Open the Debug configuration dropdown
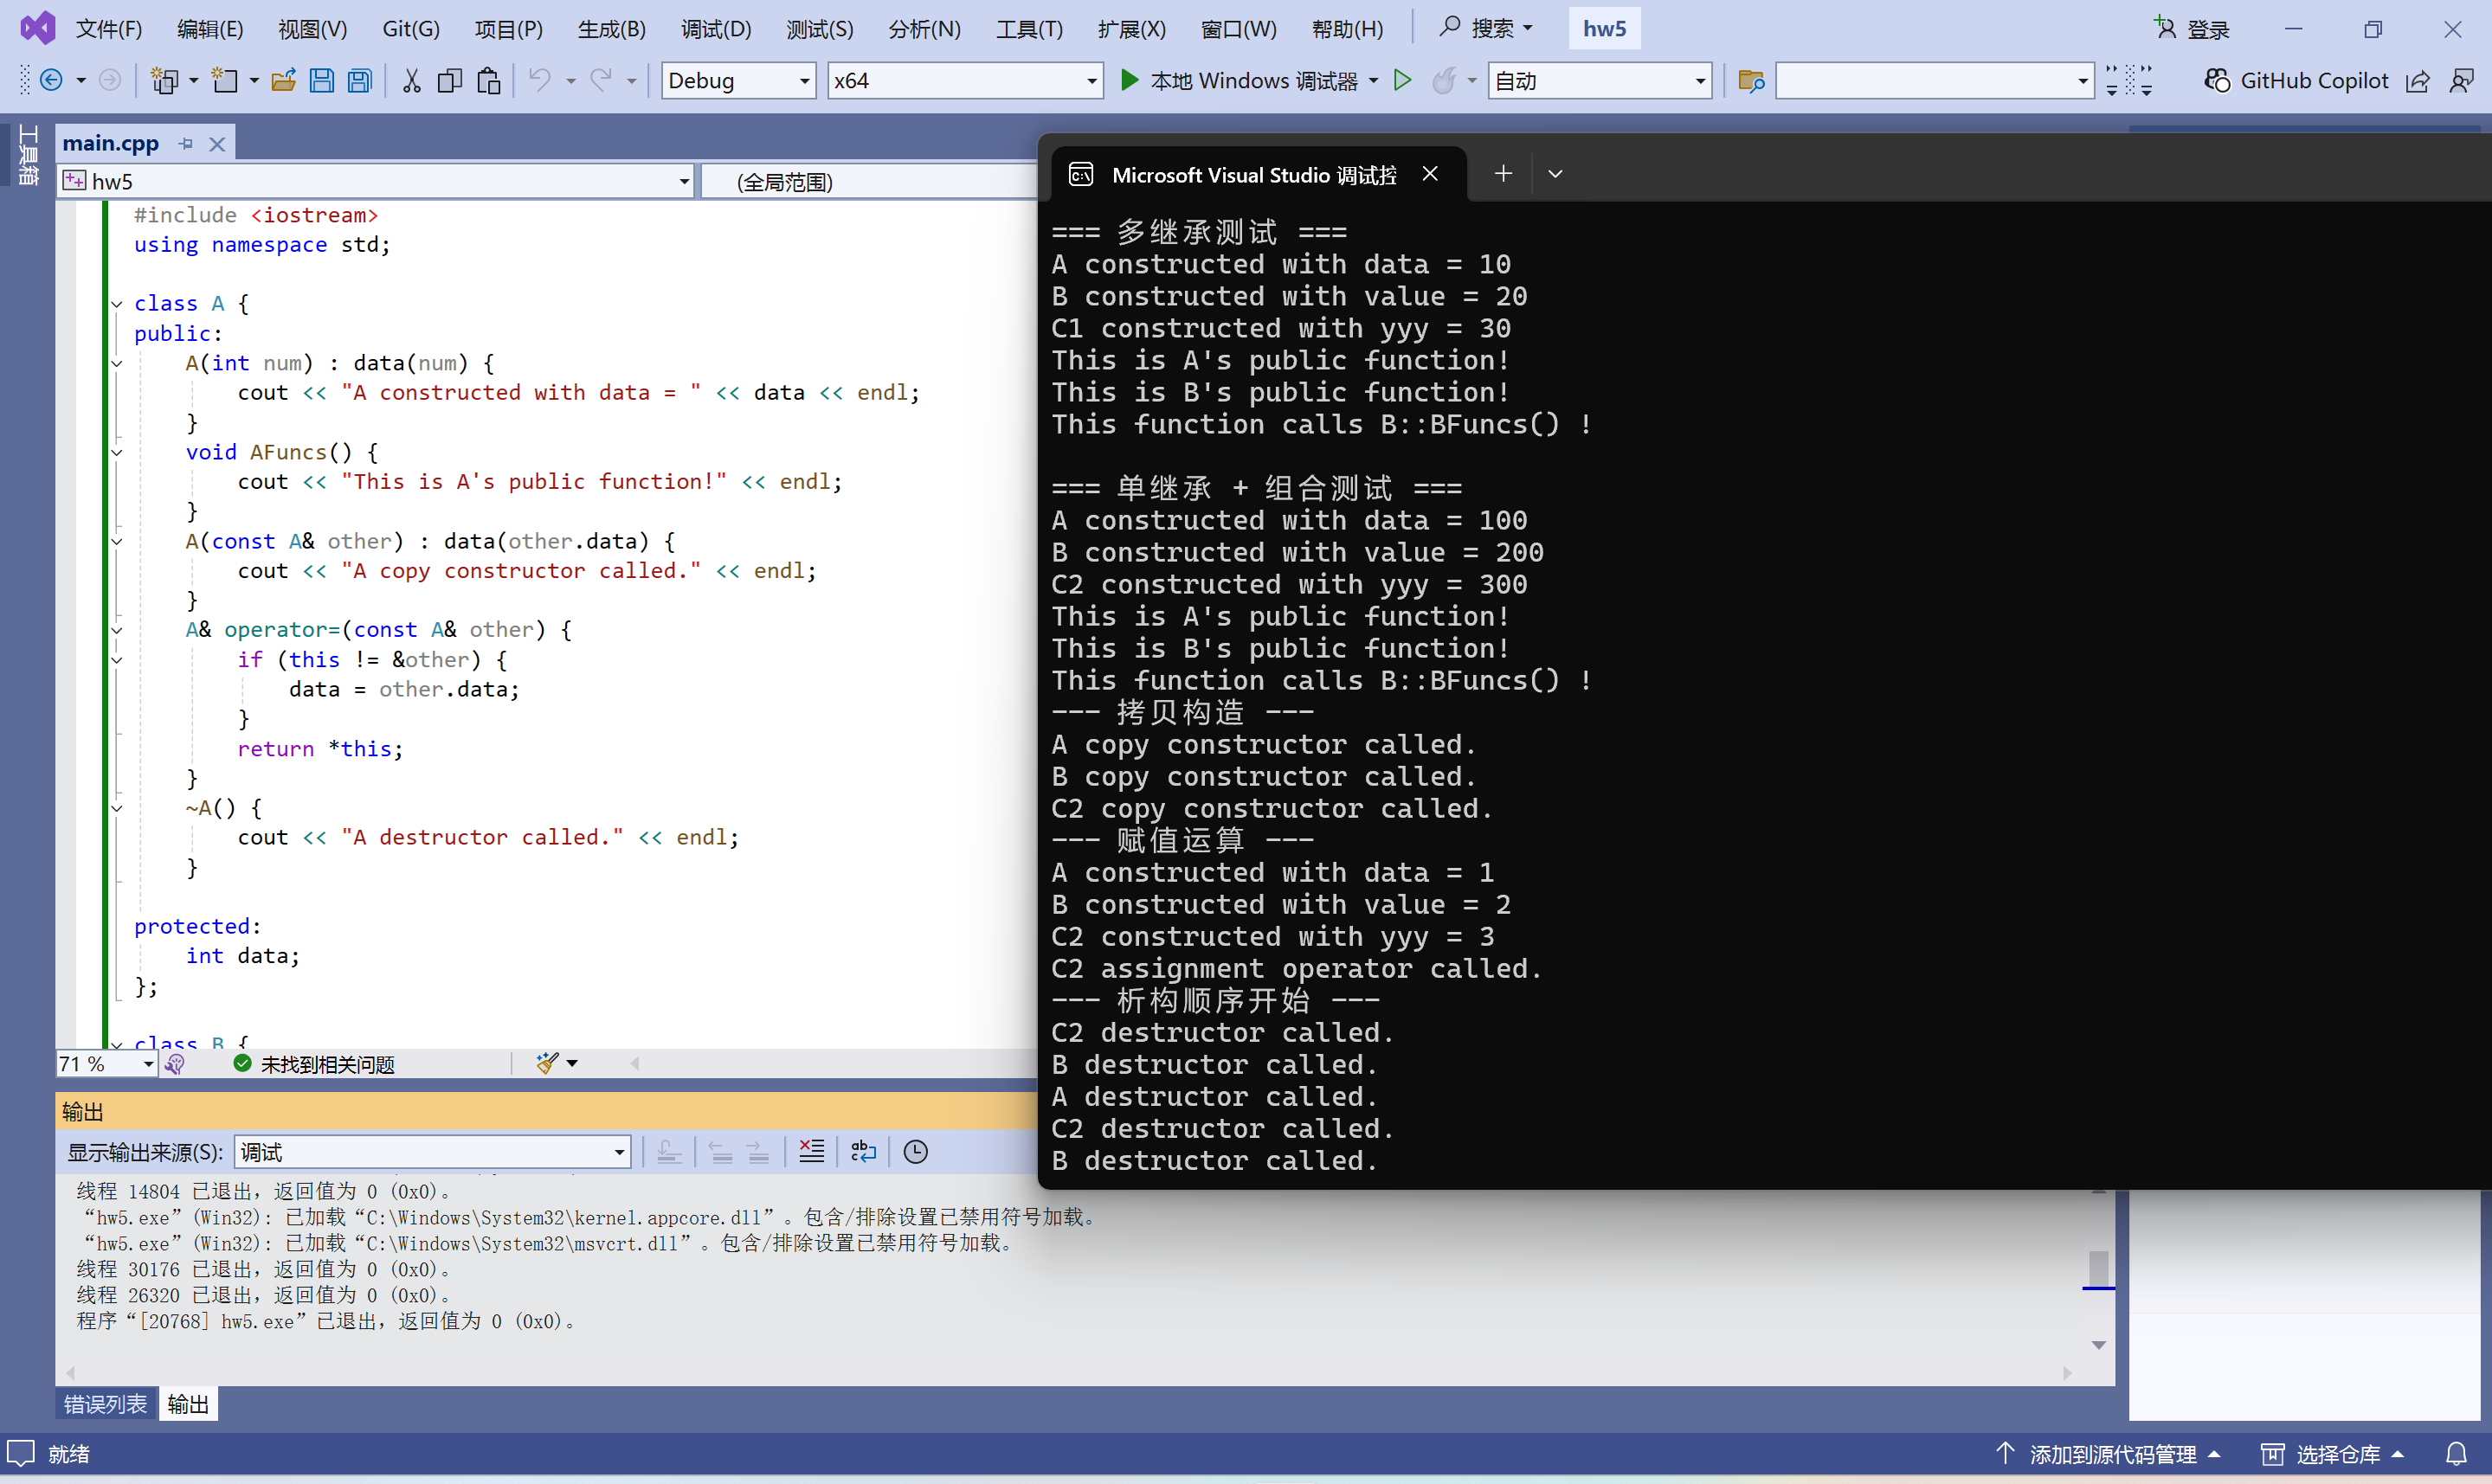 [804, 81]
